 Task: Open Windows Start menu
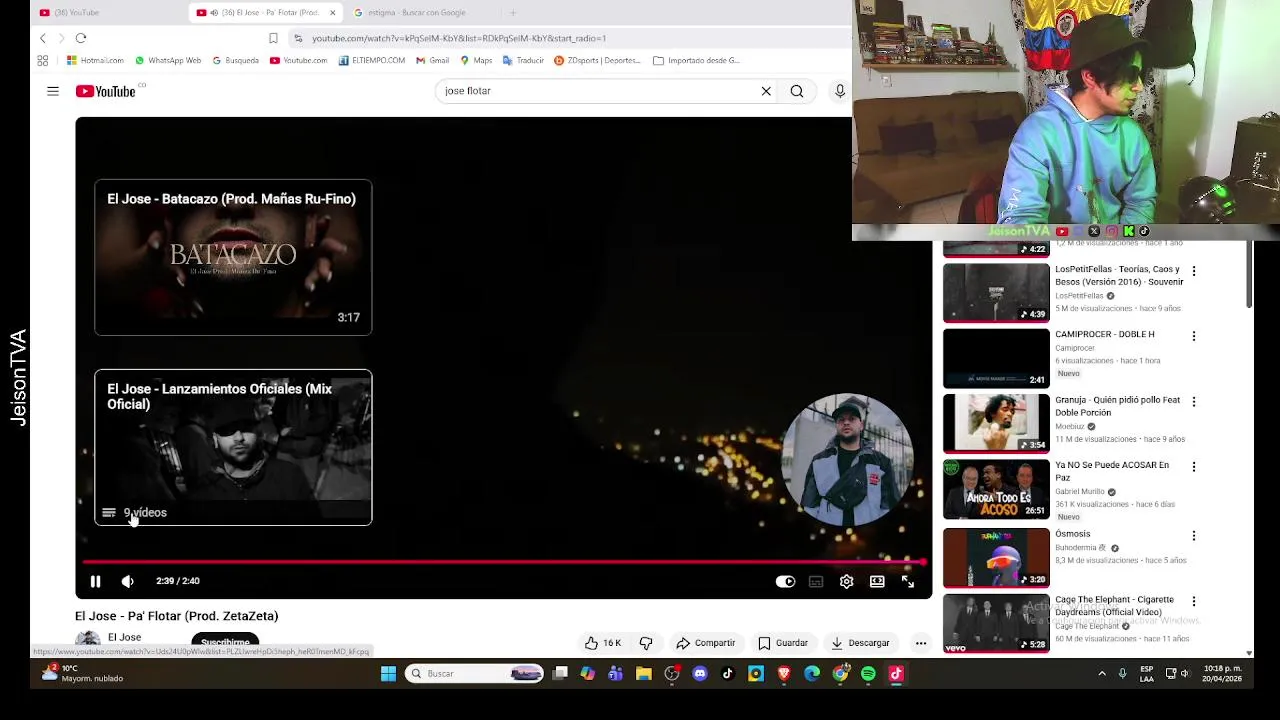click(388, 674)
